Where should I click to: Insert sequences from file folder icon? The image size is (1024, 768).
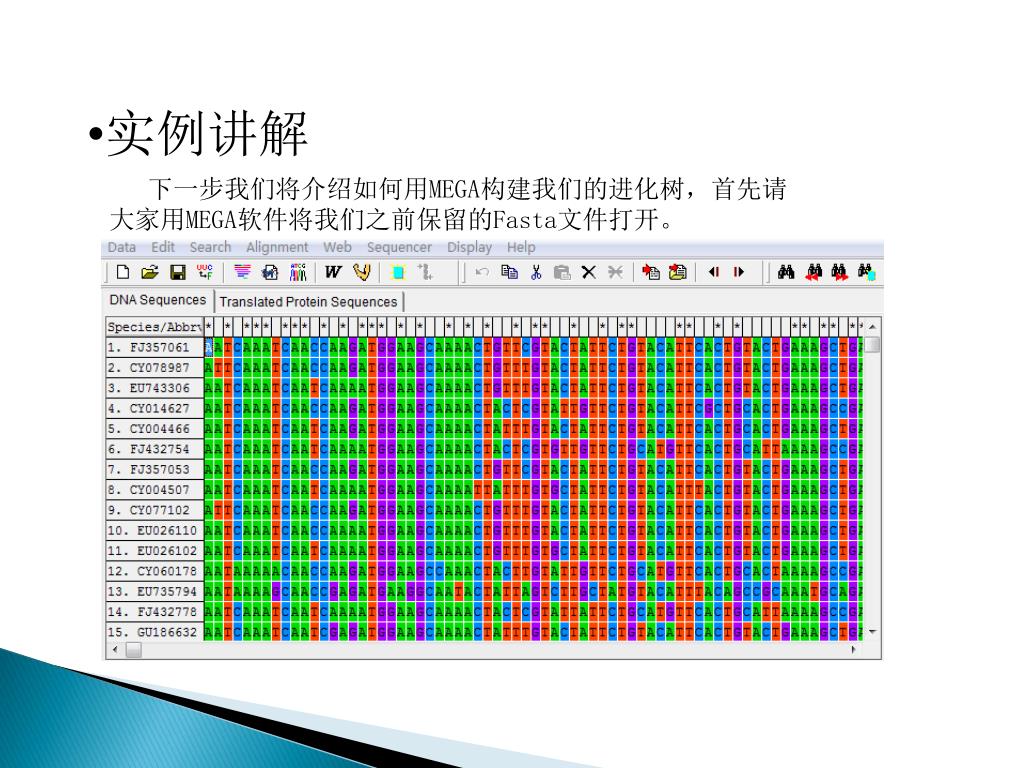678,272
